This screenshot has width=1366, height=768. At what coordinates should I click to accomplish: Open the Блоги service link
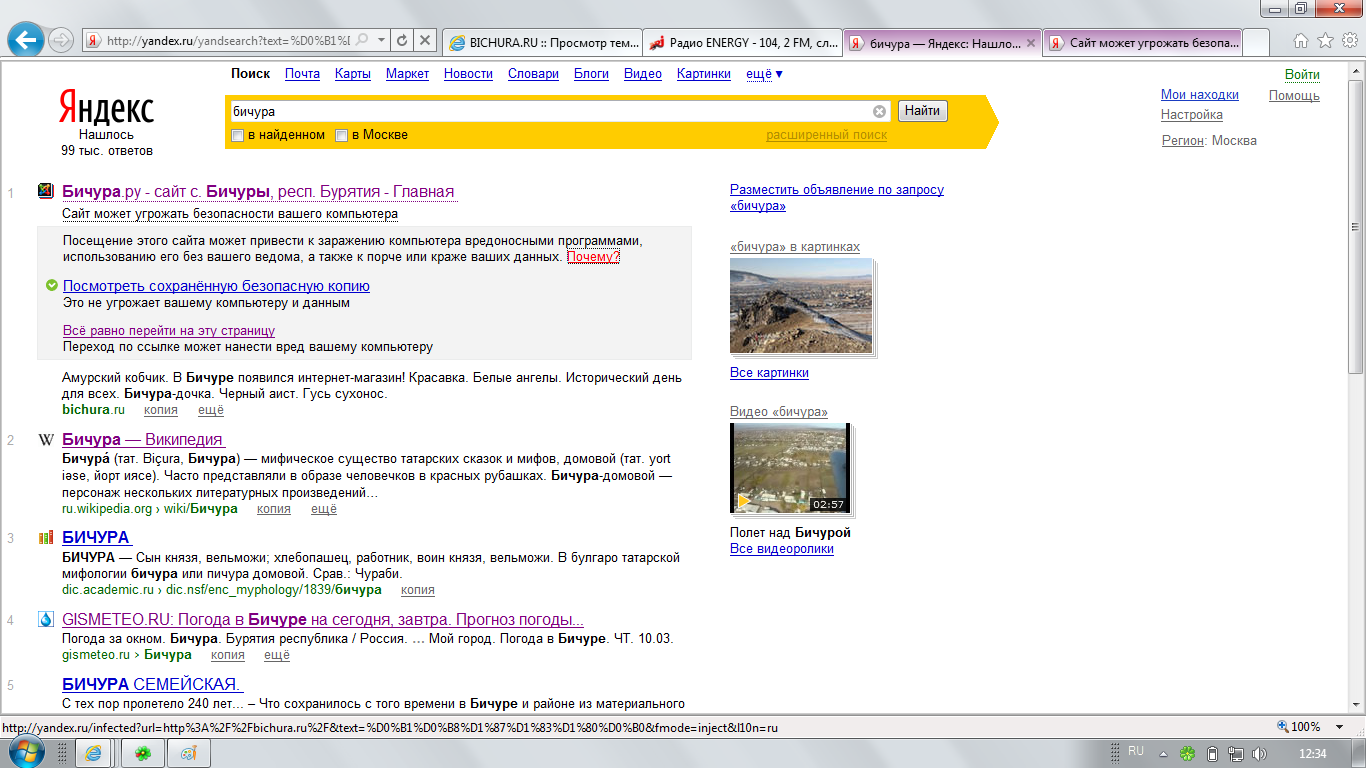(x=591, y=74)
